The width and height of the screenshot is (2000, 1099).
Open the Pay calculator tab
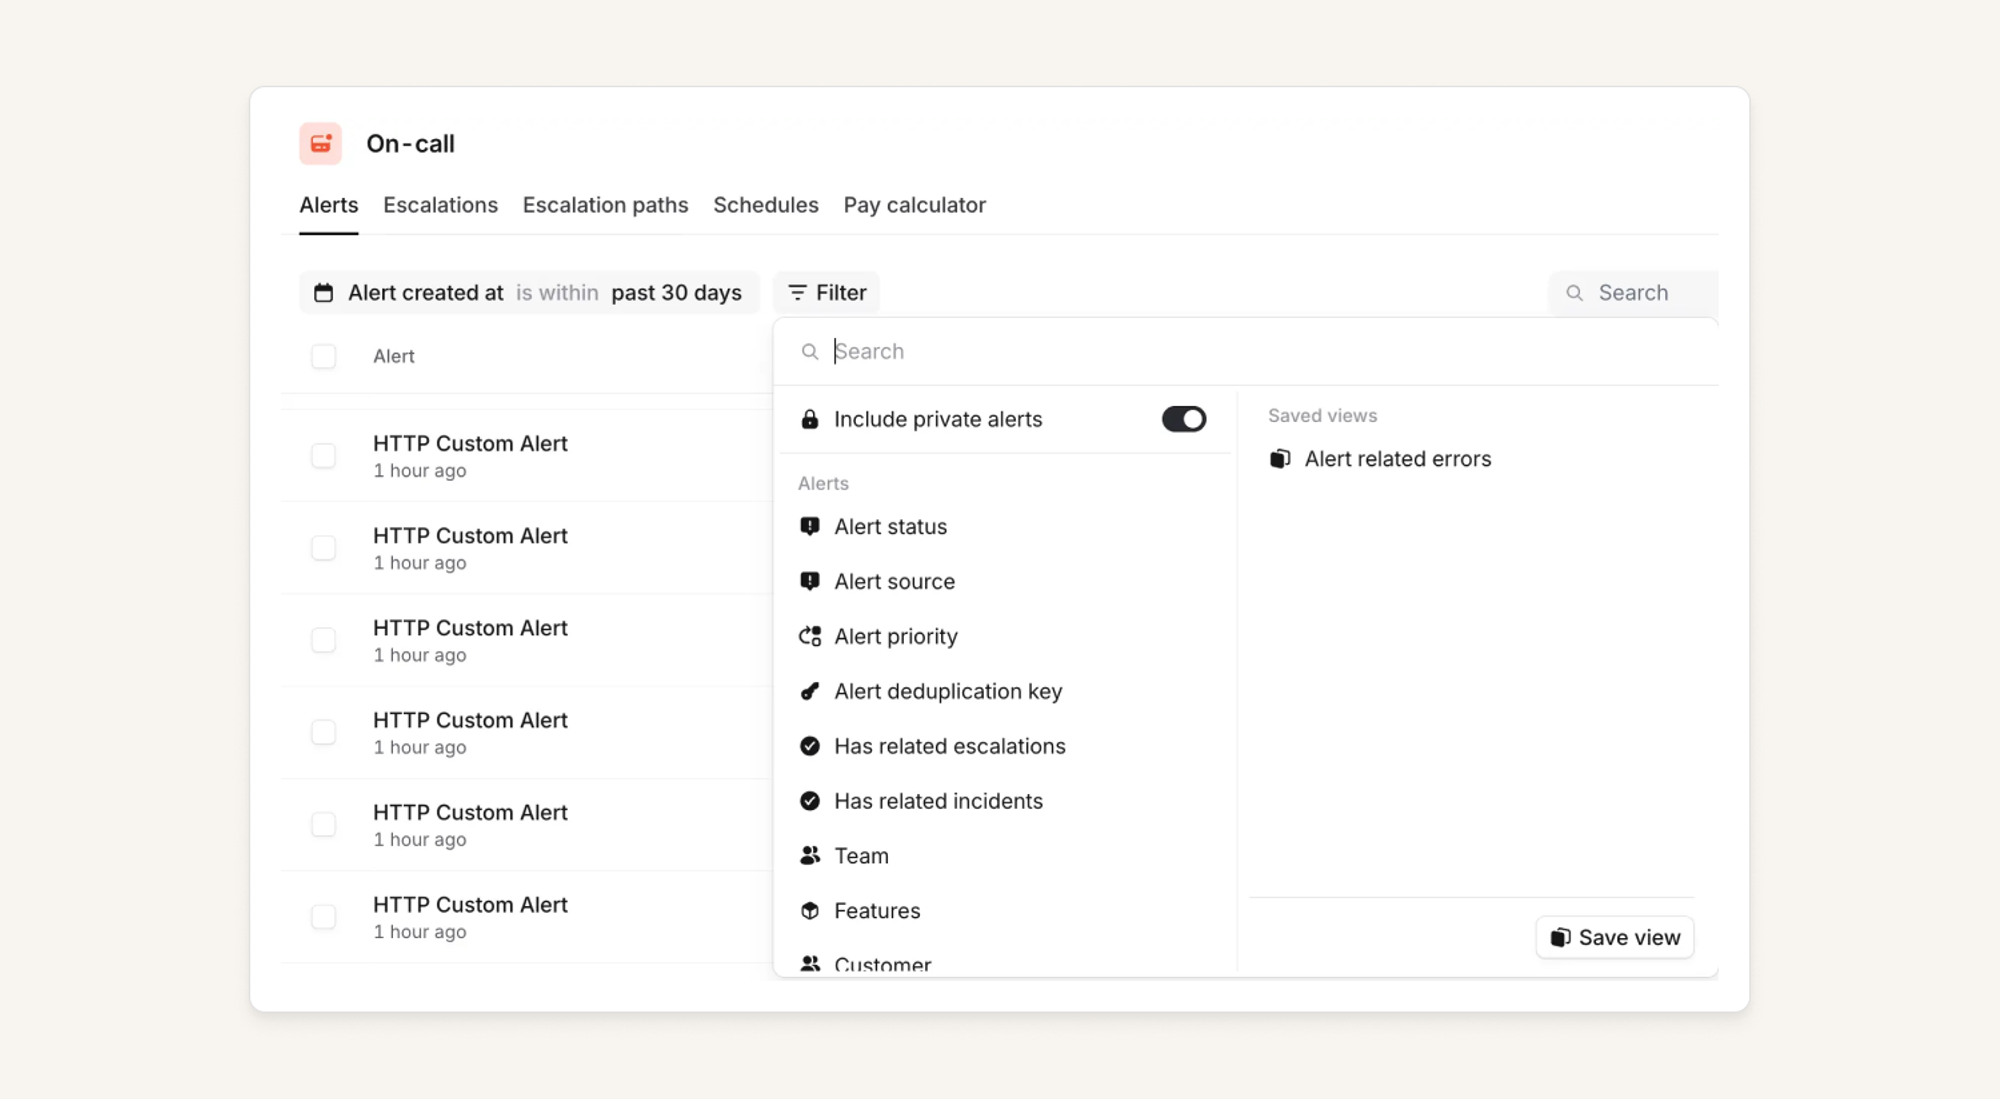(914, 205)
